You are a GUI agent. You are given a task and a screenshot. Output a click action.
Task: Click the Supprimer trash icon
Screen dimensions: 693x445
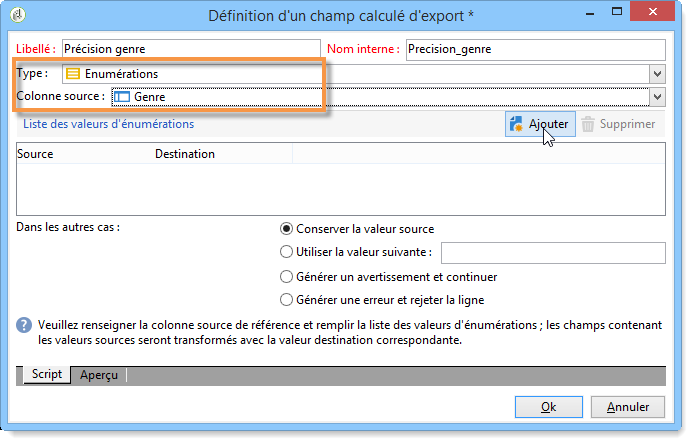coord(588,124)
